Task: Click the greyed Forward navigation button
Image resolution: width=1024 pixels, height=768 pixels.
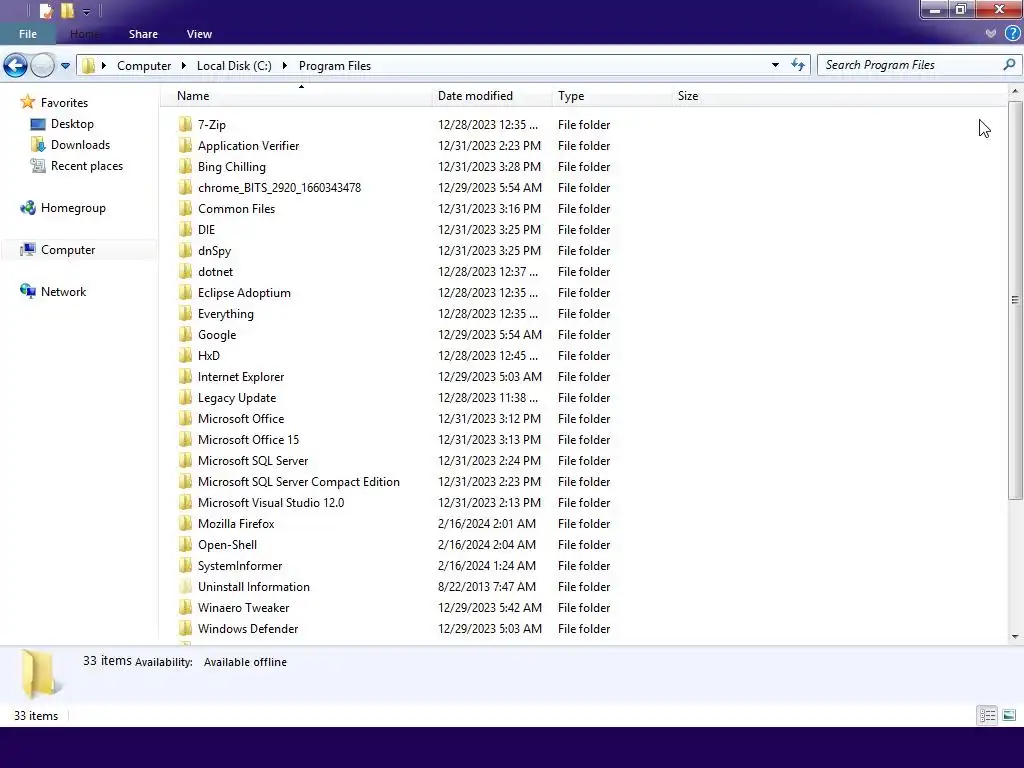Action: pos(43,65)
